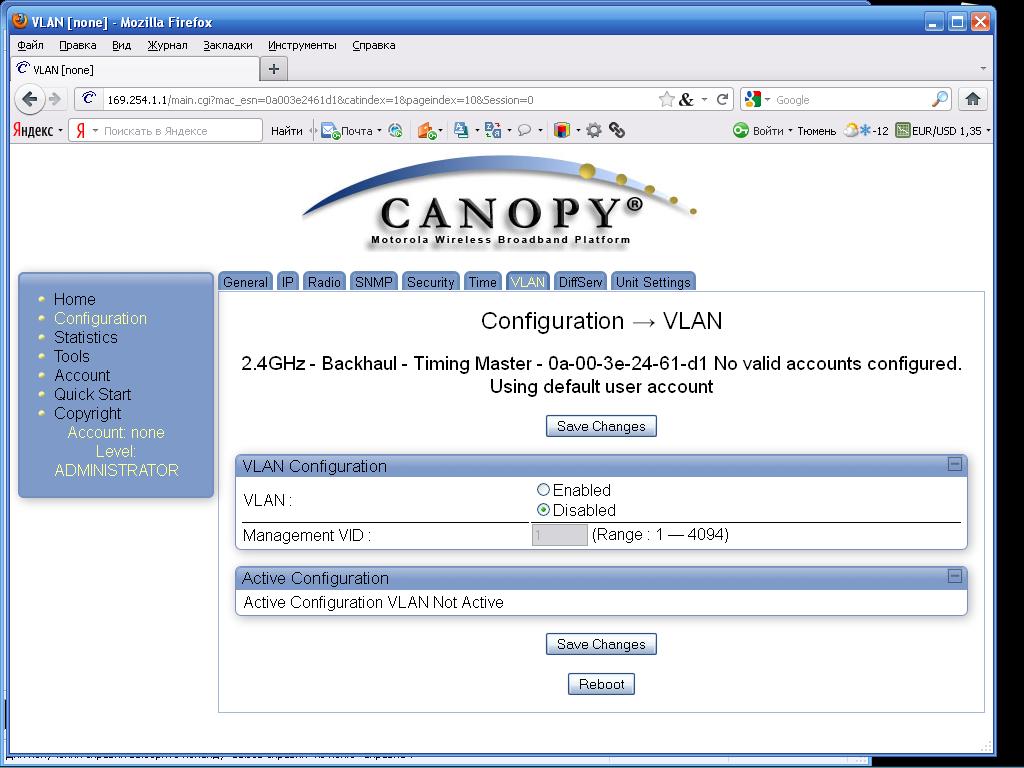Viewport: 1024px width, 768px height.
Task: Click the bottom Save Changes button
Action: [601, 644]
